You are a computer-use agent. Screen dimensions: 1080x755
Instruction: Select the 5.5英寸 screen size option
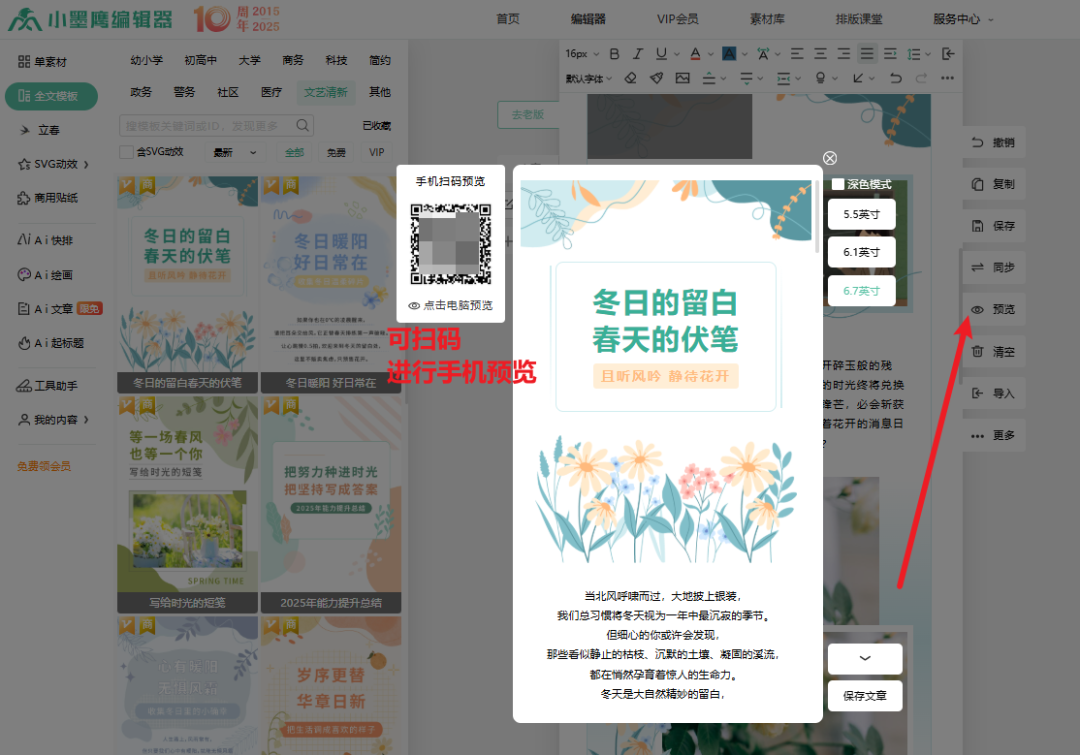861,214
